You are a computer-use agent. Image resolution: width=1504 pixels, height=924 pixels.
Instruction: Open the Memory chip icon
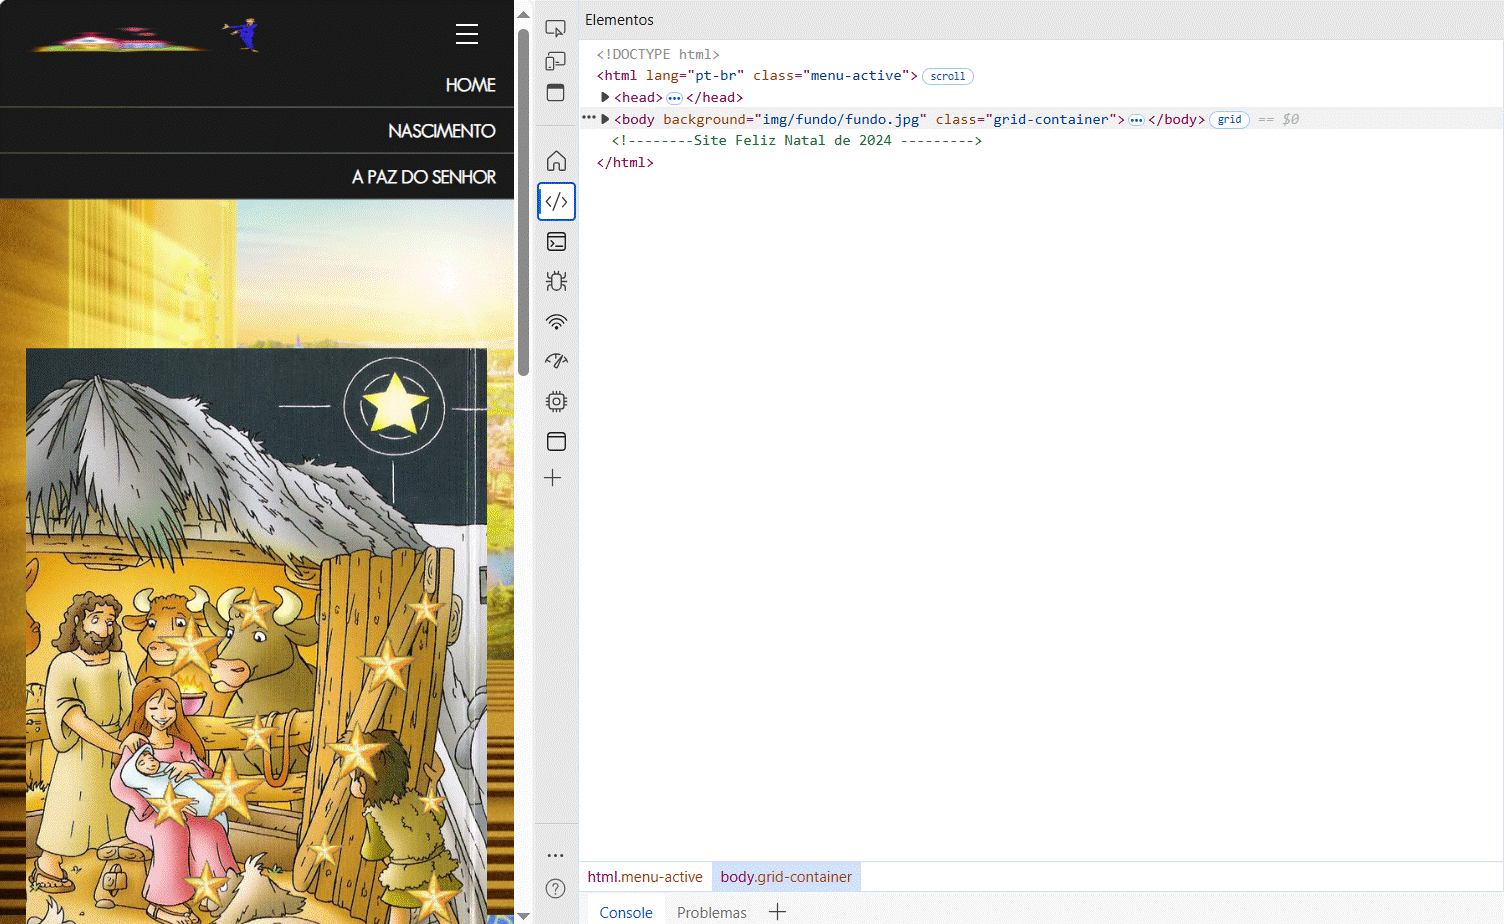(556, 400)
